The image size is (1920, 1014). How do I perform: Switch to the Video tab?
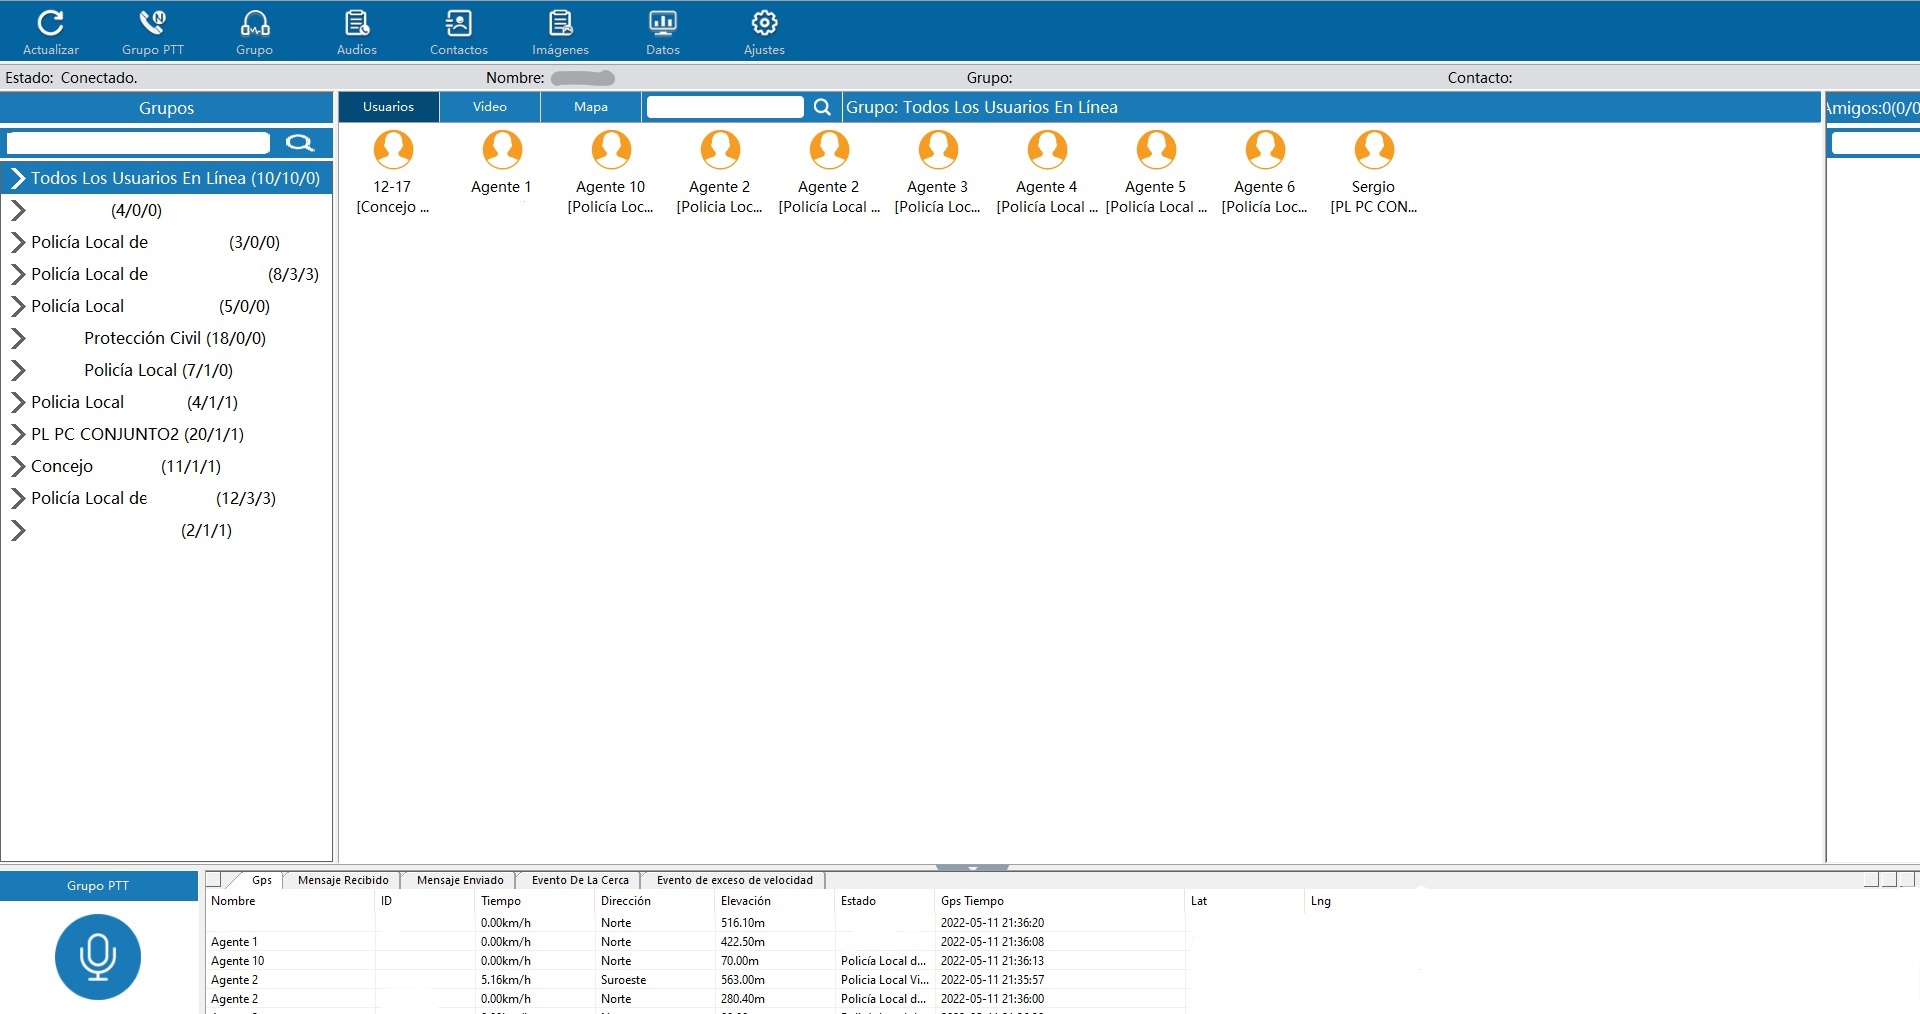(x=489, y=107)
